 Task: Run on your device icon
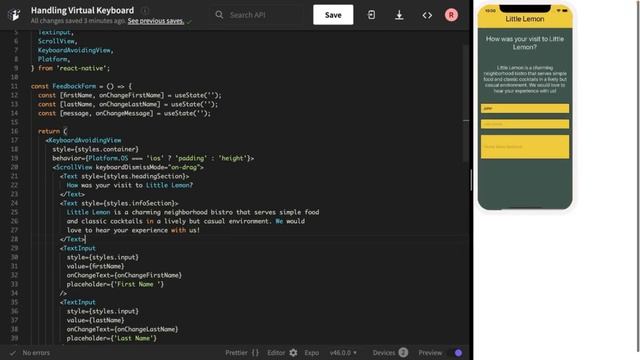371,15
